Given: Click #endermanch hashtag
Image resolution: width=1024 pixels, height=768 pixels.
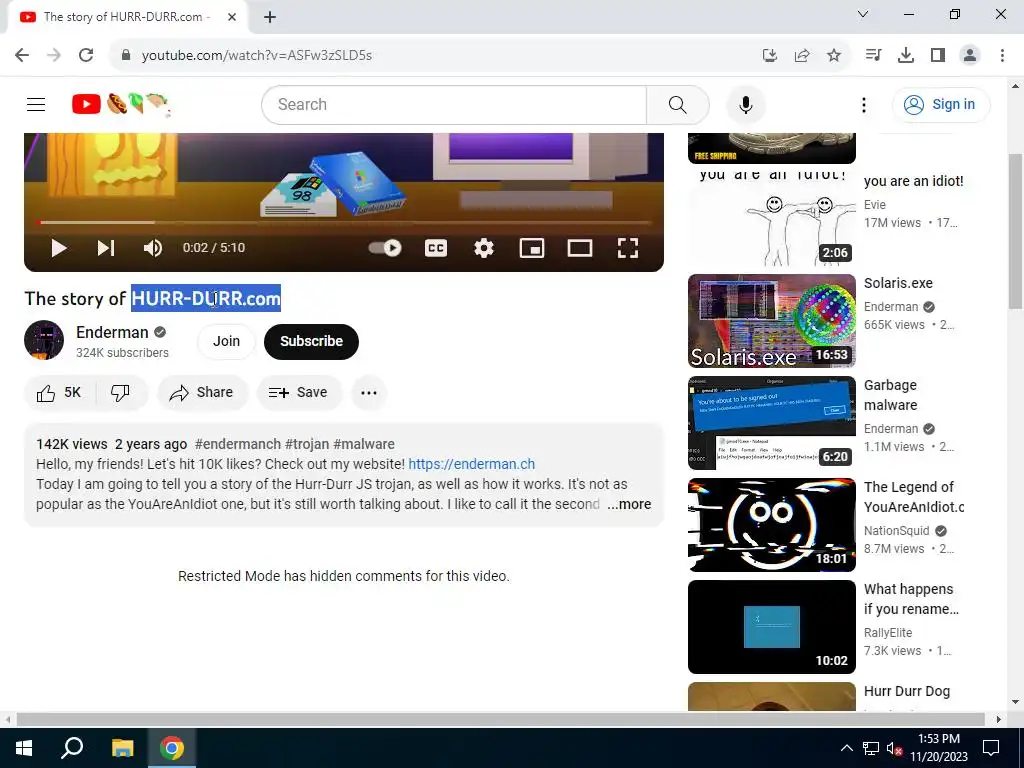Looking at the screenshot, I should tap(238, 444).
